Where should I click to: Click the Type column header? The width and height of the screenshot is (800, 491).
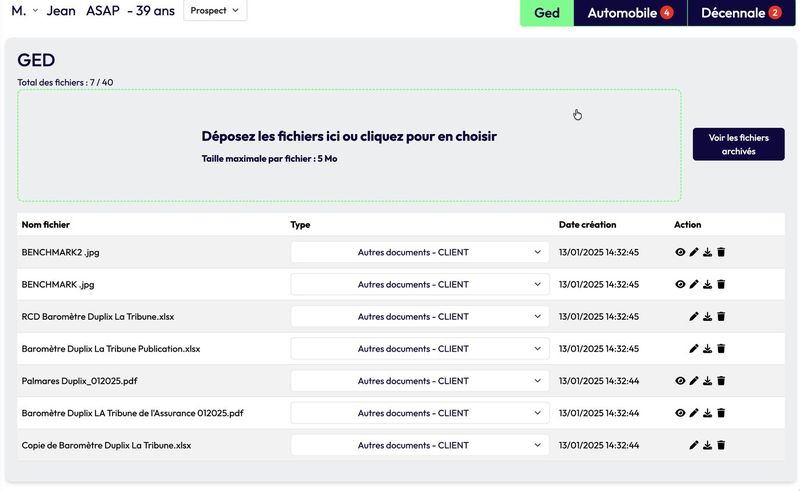click(x=300, y=225)
